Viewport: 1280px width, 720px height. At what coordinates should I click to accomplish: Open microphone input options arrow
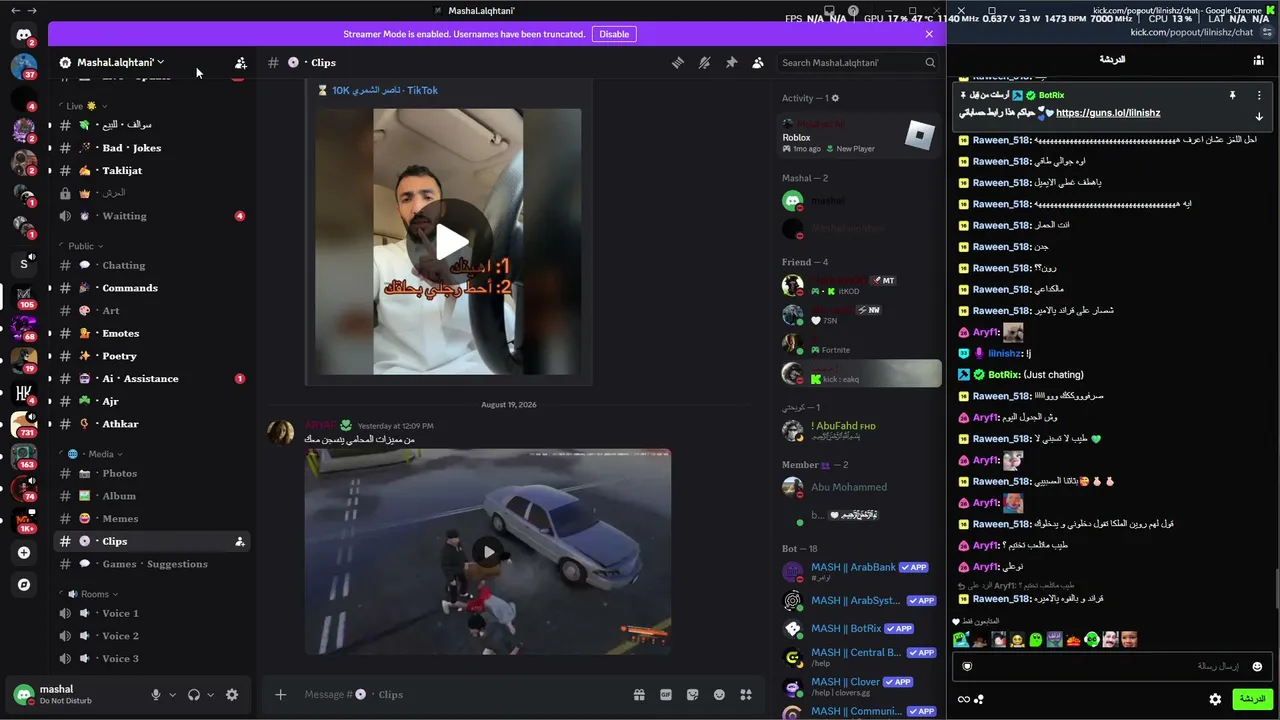[172, 695]
